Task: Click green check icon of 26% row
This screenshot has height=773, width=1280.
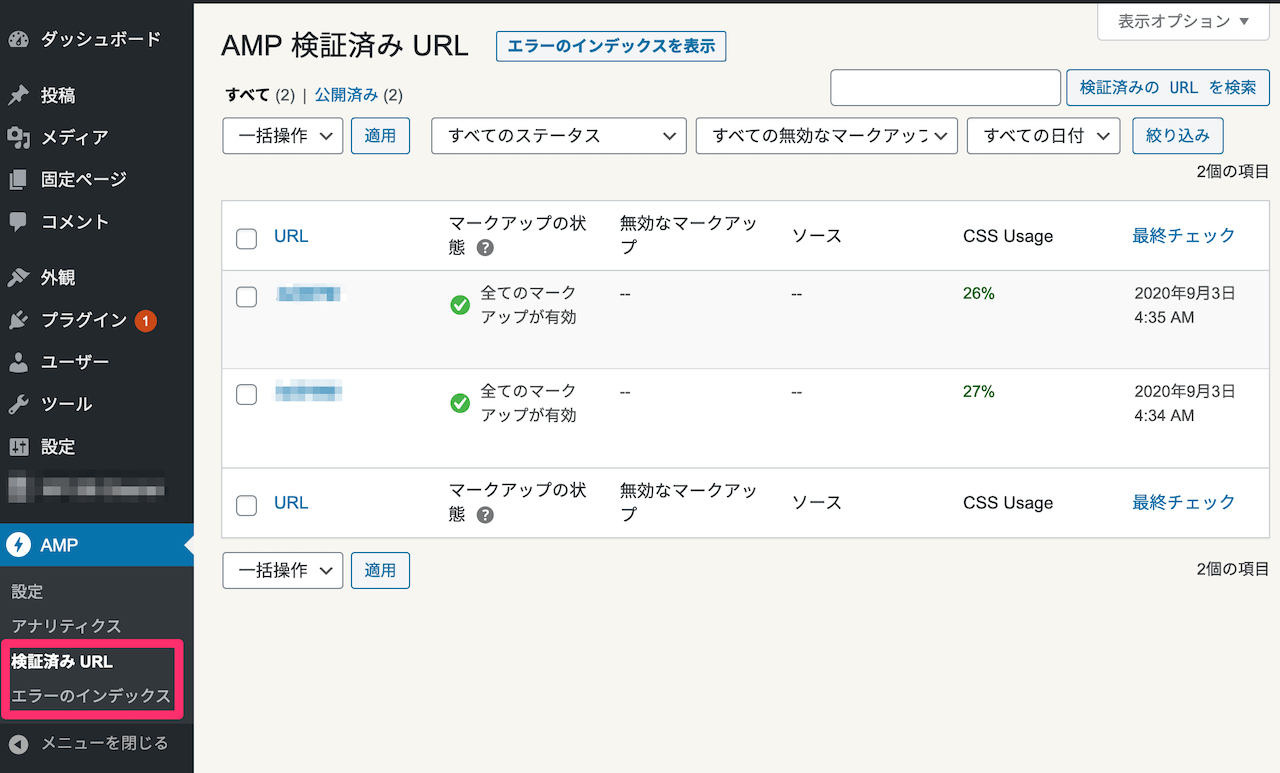Action: point(460,305)
